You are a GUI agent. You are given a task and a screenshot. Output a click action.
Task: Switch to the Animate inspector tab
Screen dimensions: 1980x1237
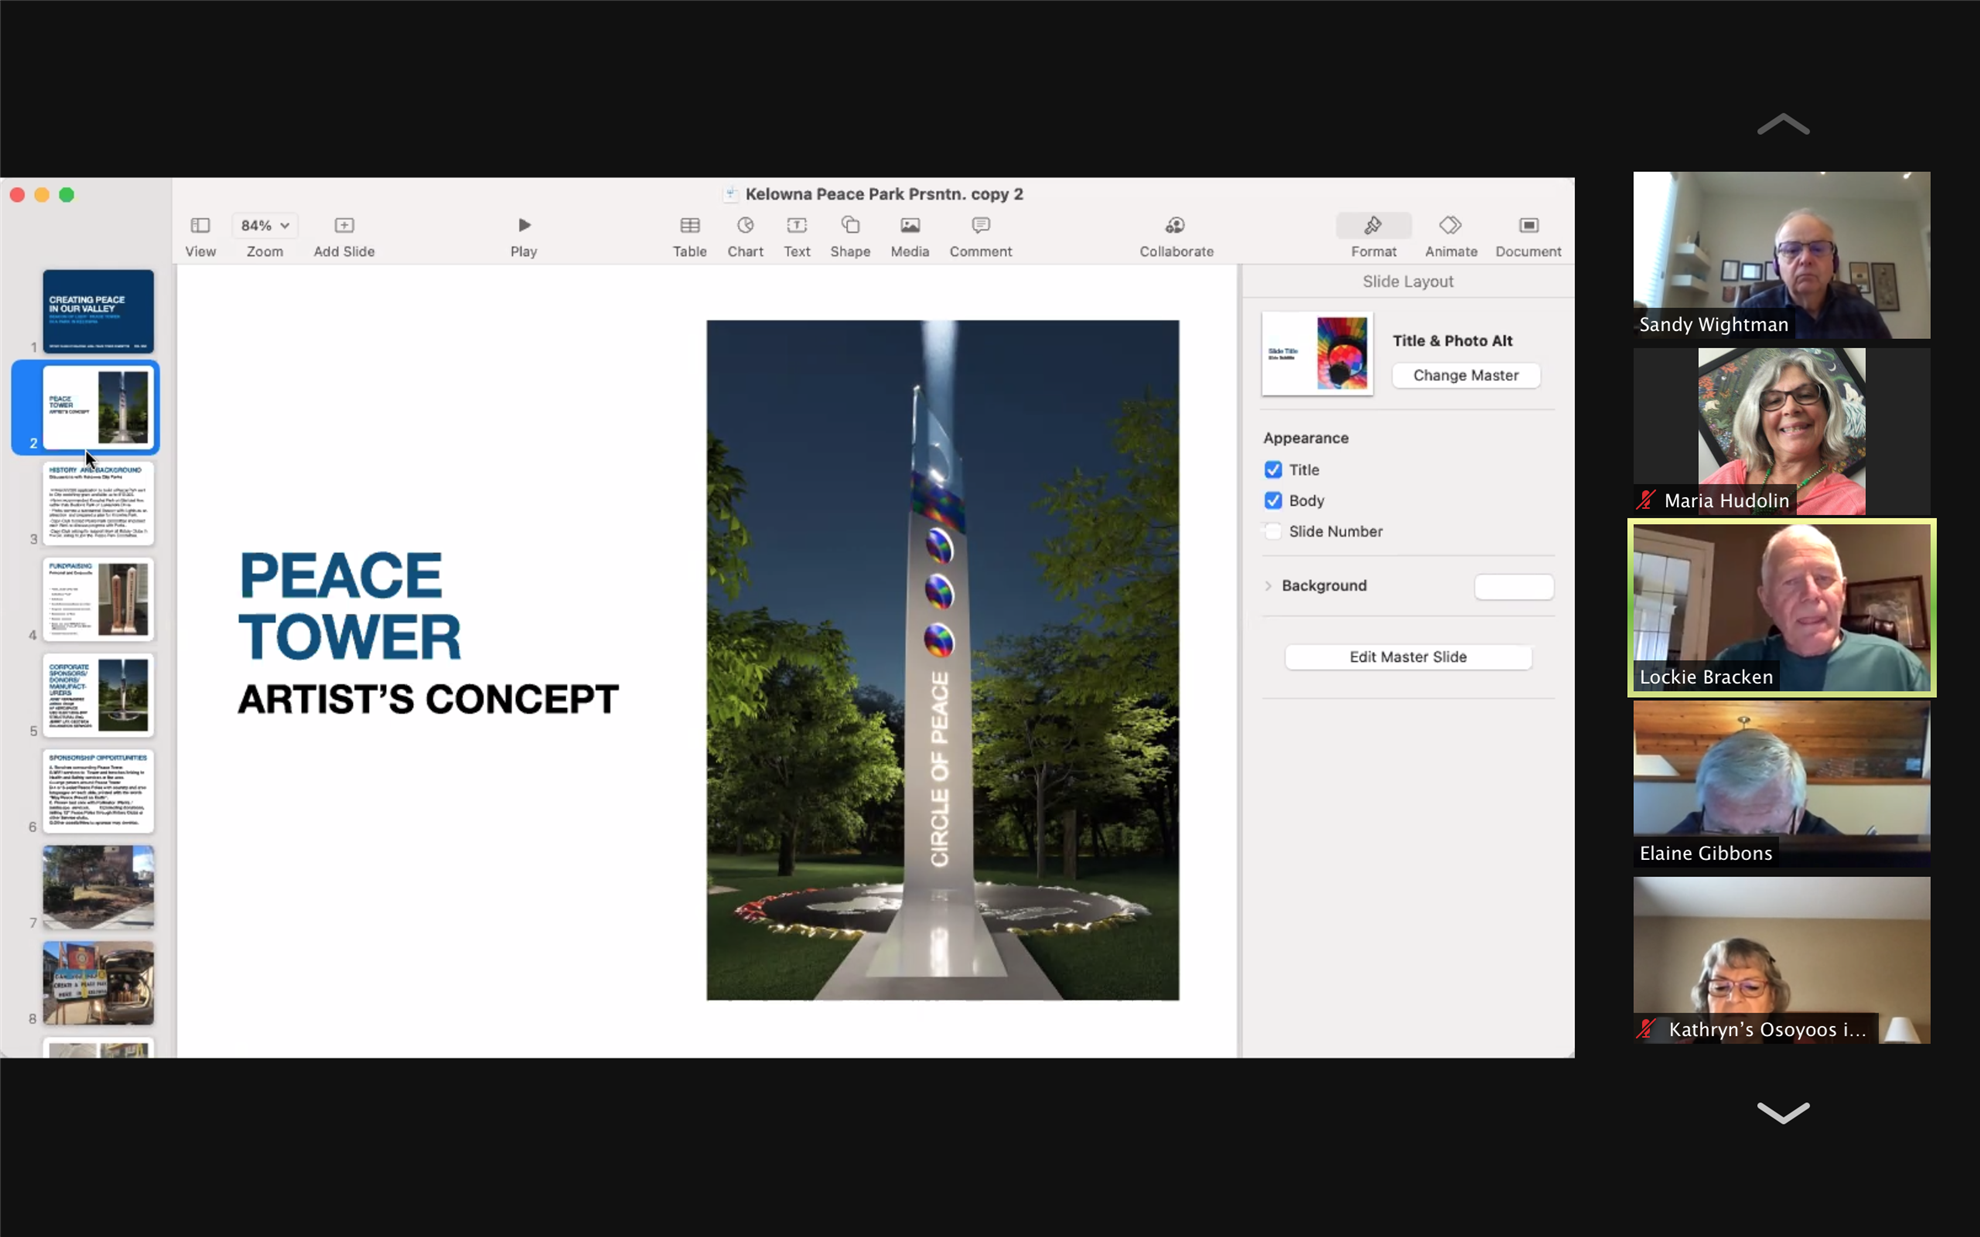click(x=1450, y=225)
